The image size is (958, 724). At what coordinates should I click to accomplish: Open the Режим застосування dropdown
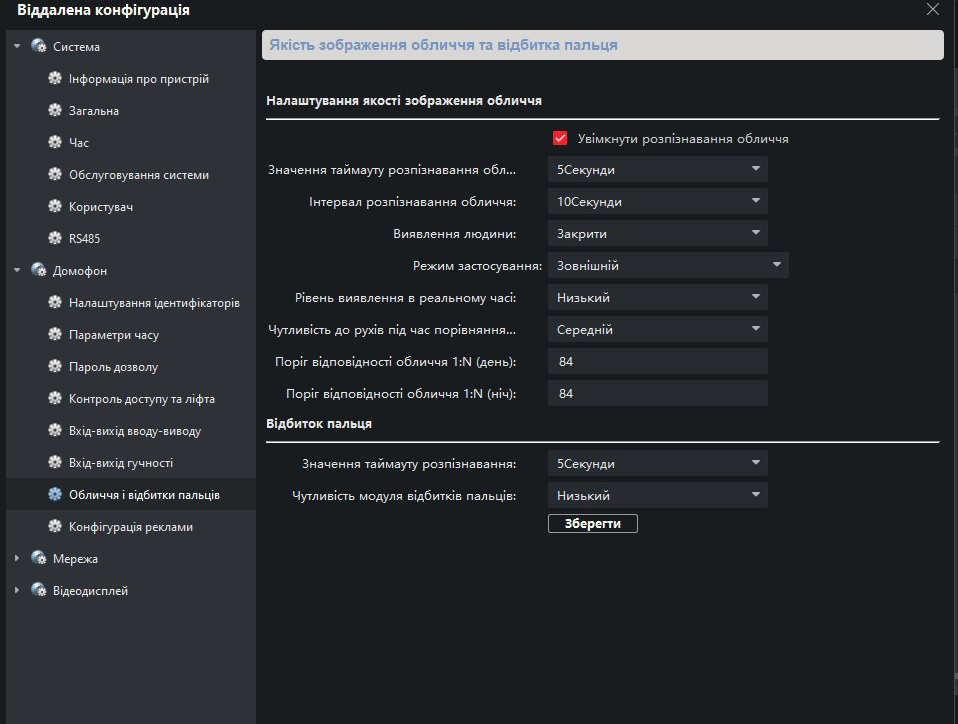pyautogui.click(x=667, y=266)
